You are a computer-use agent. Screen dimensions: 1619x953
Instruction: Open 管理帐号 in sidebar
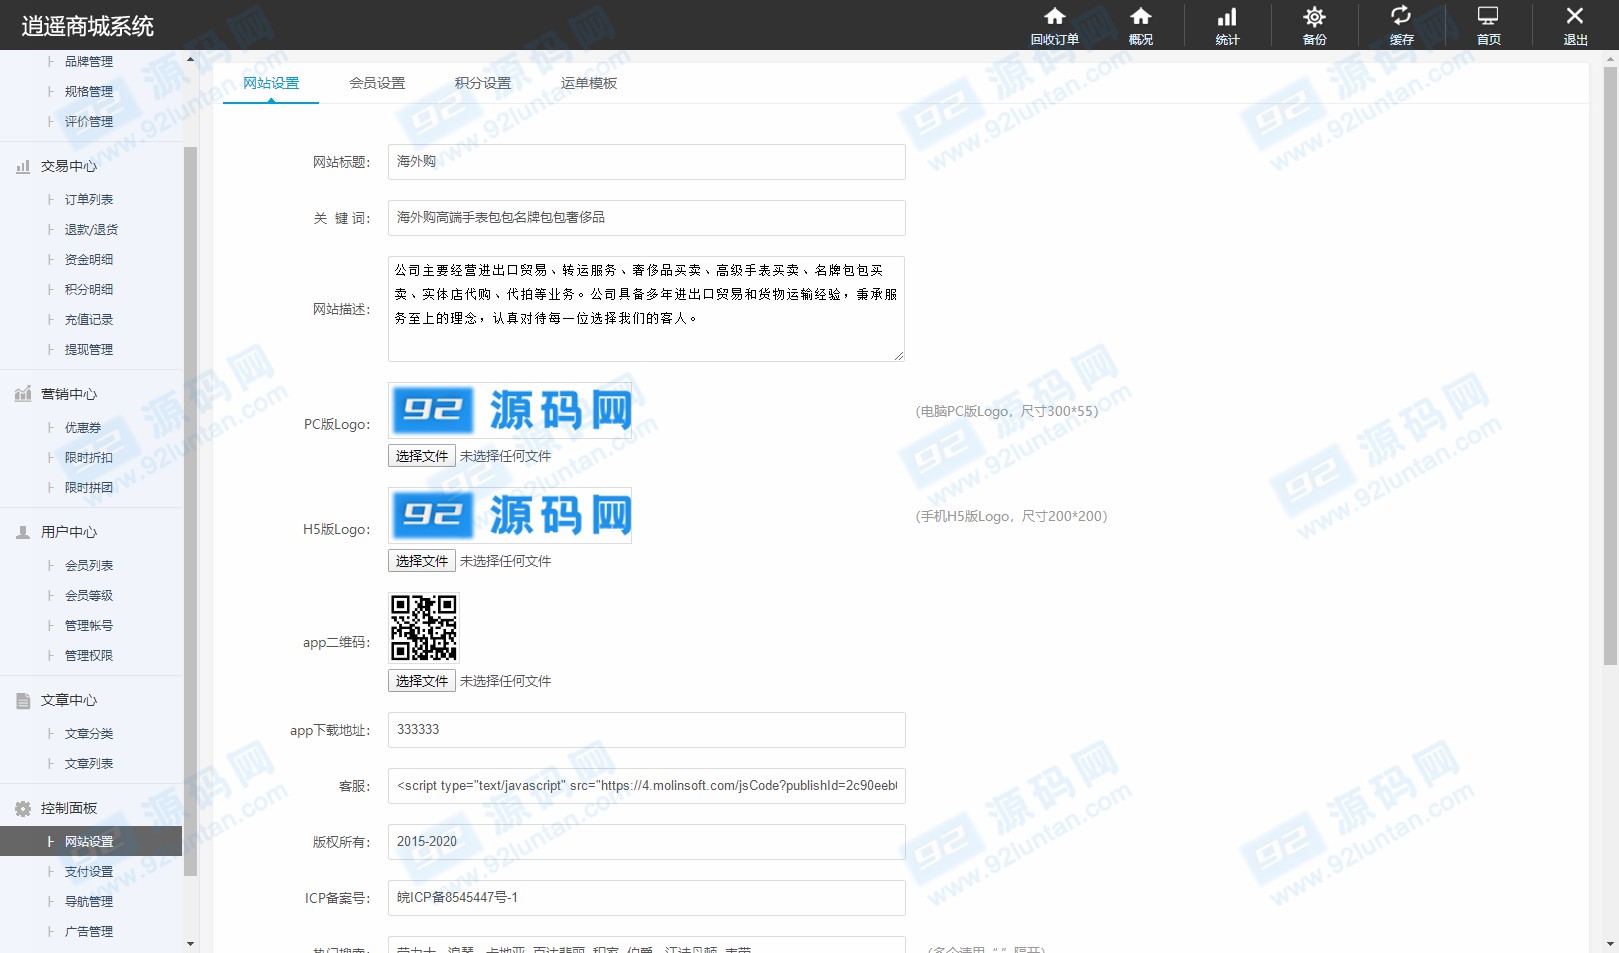coord(89,626)
